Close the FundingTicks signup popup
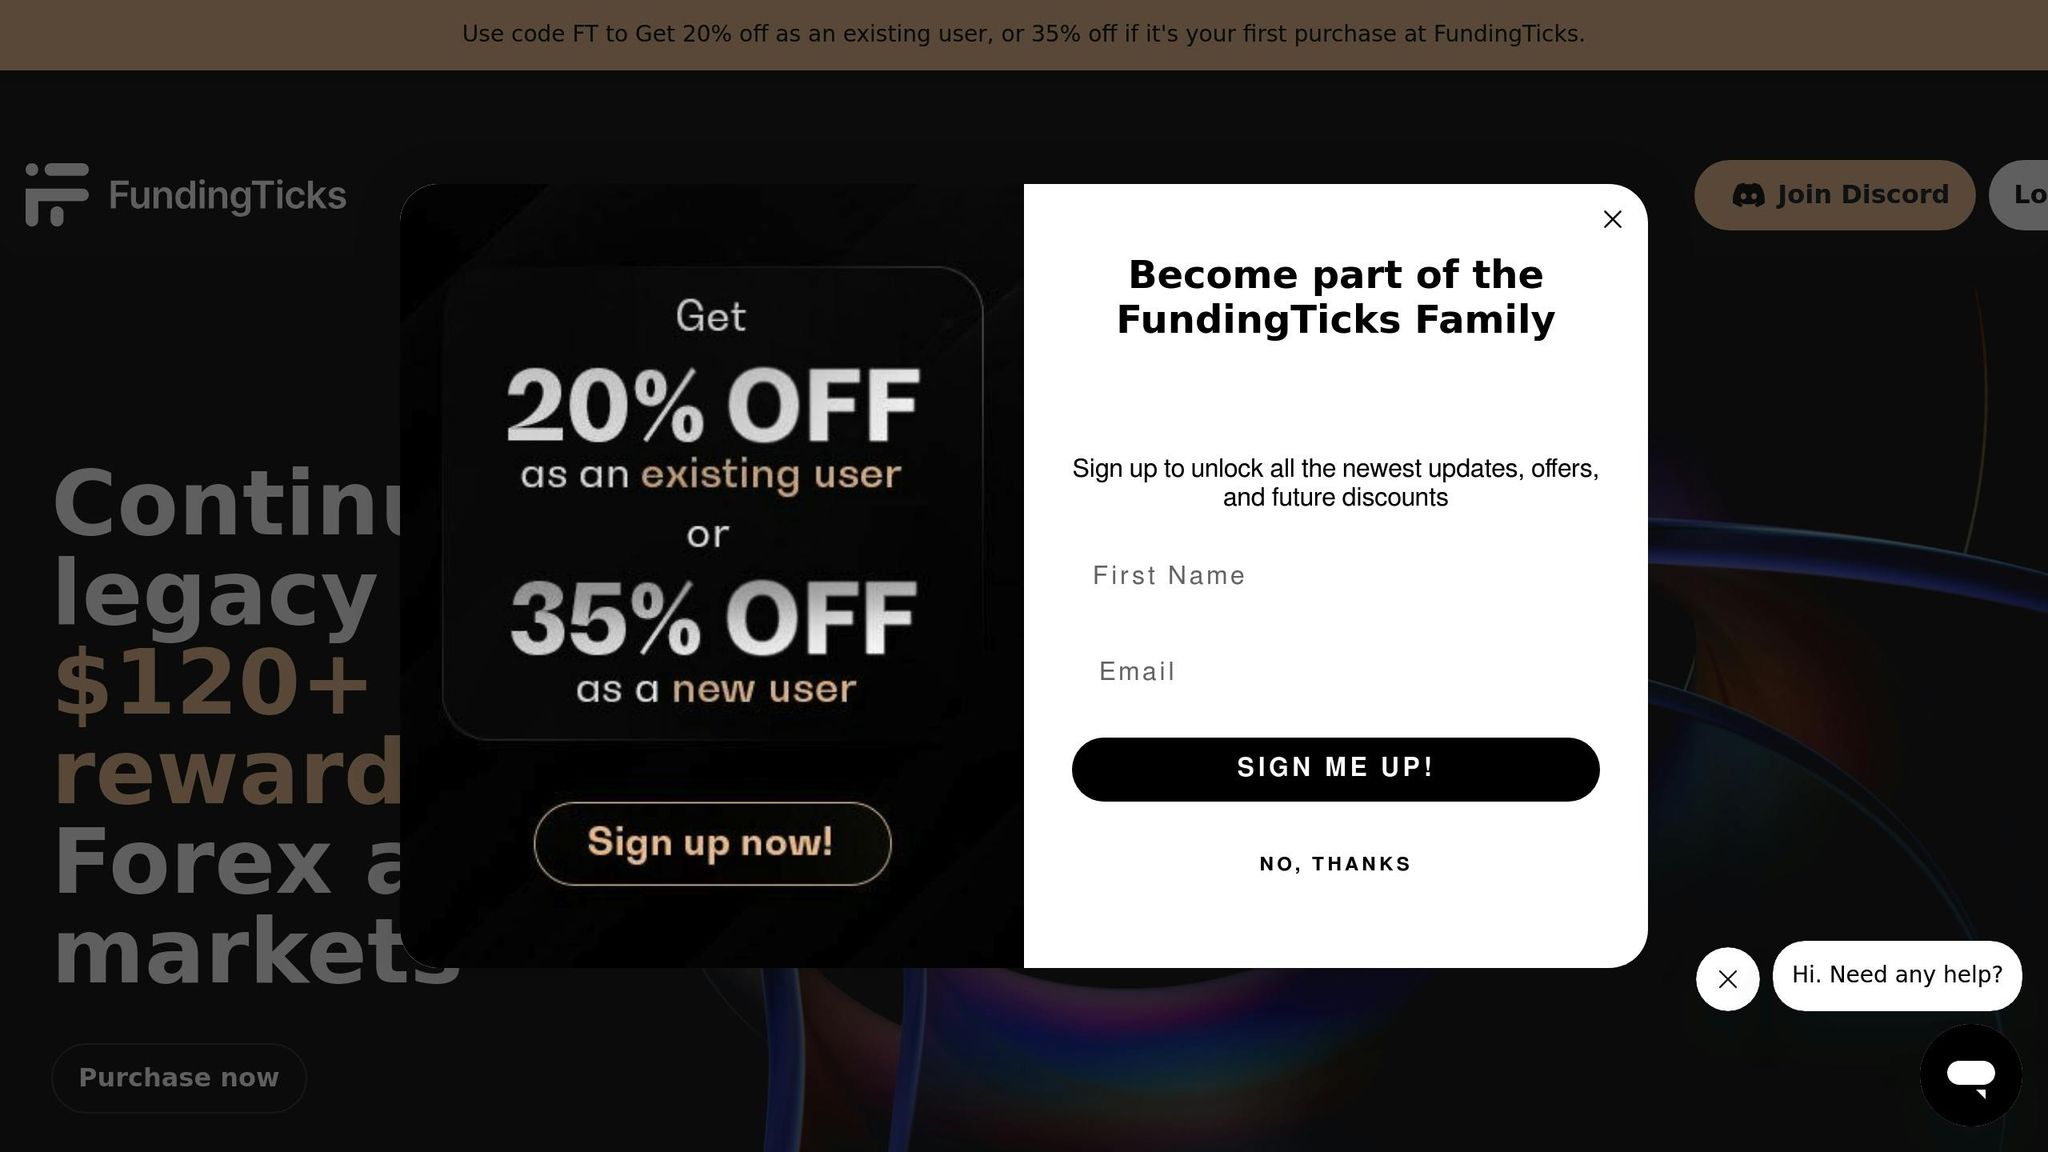Viewport: 2048px width, 1152px height. tap(1612, 219)
